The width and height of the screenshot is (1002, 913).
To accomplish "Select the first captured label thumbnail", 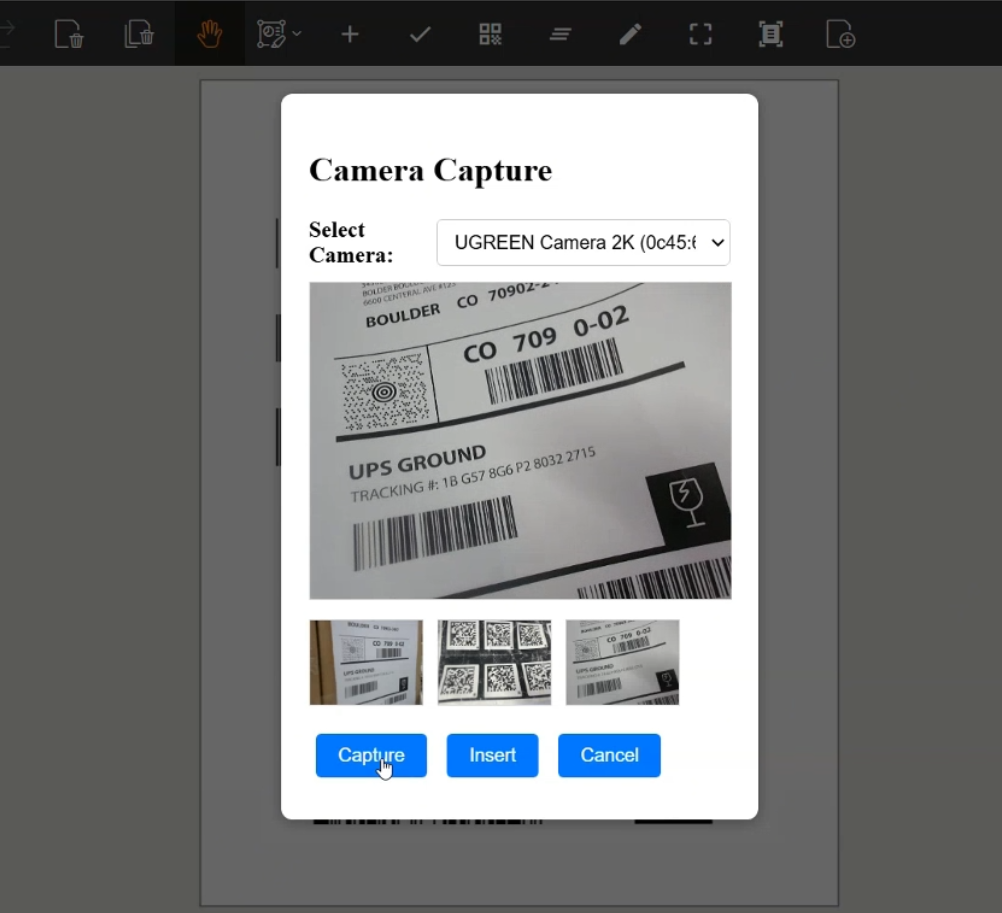I will coord(366,662).
